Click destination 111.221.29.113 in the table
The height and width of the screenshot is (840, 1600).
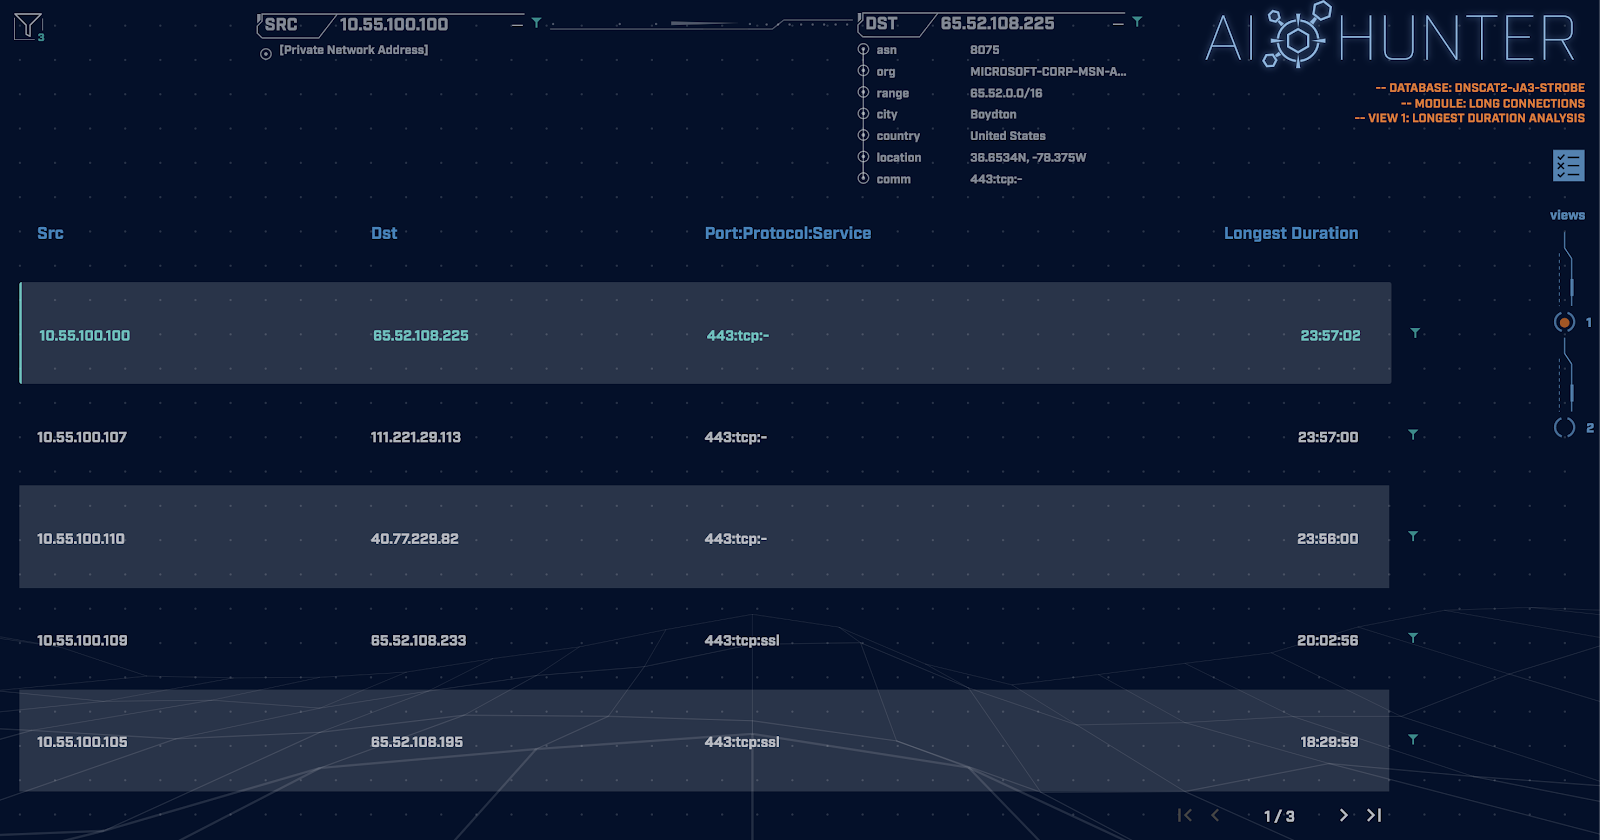pyautogui.click(x=416, y=437)
